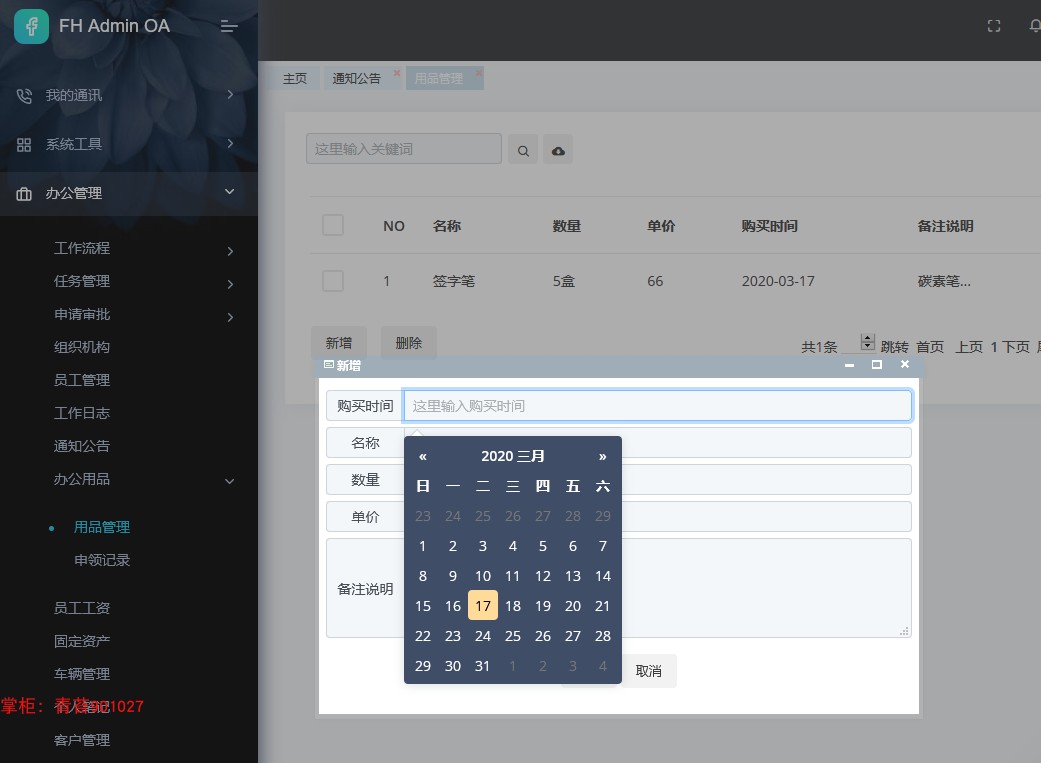1041x763 pixels.
Task: Click the FH Admin OA logo icon
Action: [x=31, y=26]
